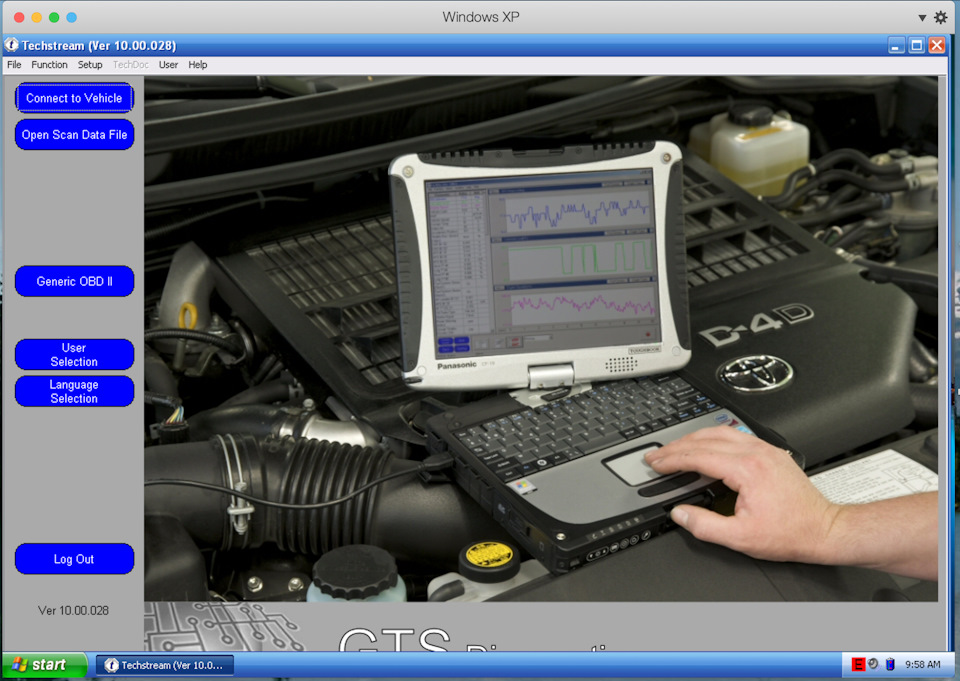Click the engine bay laptop splash image

pyautogui.click(x=541, y=339)
